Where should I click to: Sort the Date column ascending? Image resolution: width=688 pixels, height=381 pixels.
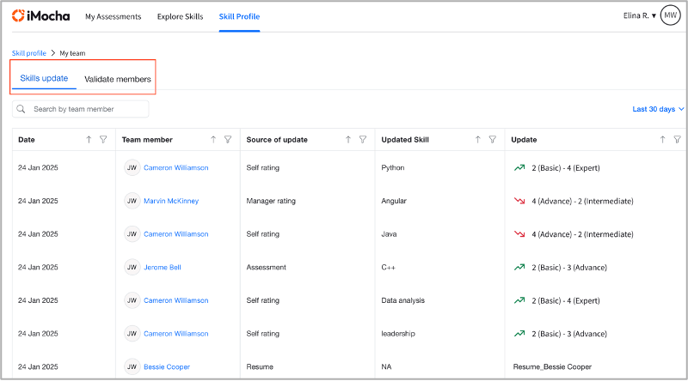pos(89,140)
